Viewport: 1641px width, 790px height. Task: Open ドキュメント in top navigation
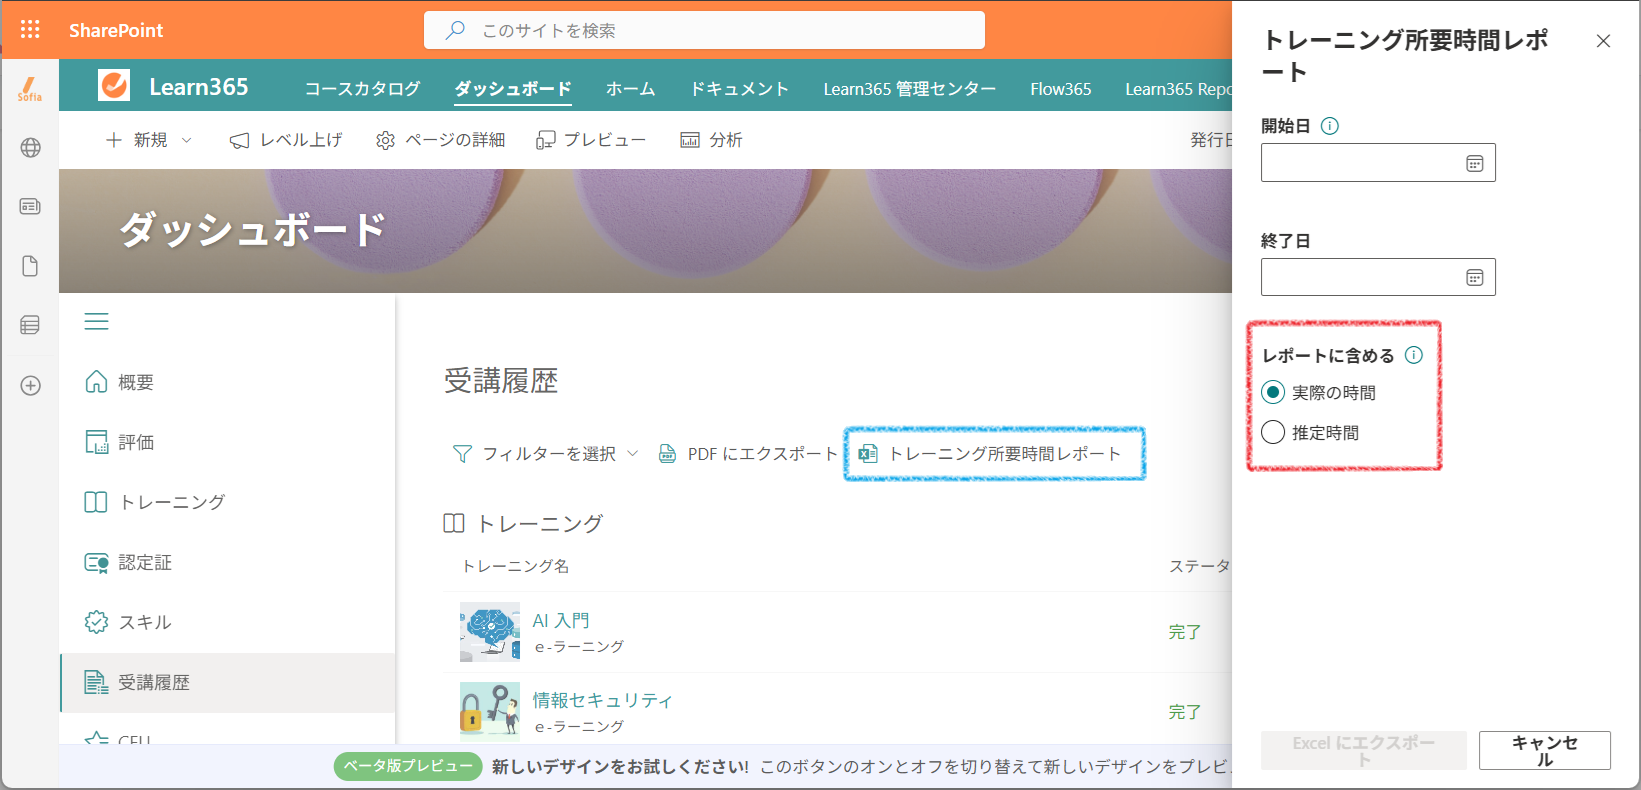pos(739,89)
